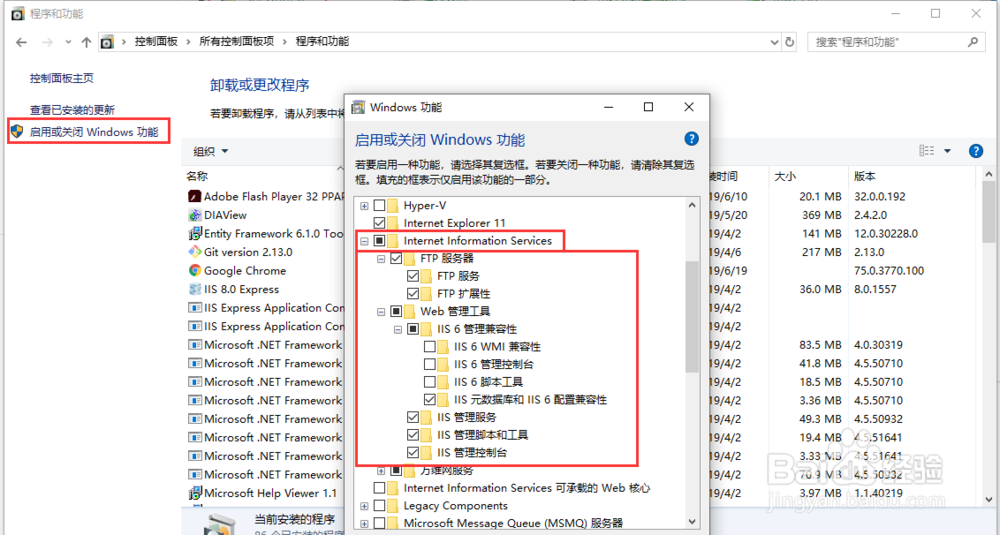Viewport: 1000px width, 535px height.
Task: Collapse the IIS 6 管理兼容性 node
Action: (398, 330)
